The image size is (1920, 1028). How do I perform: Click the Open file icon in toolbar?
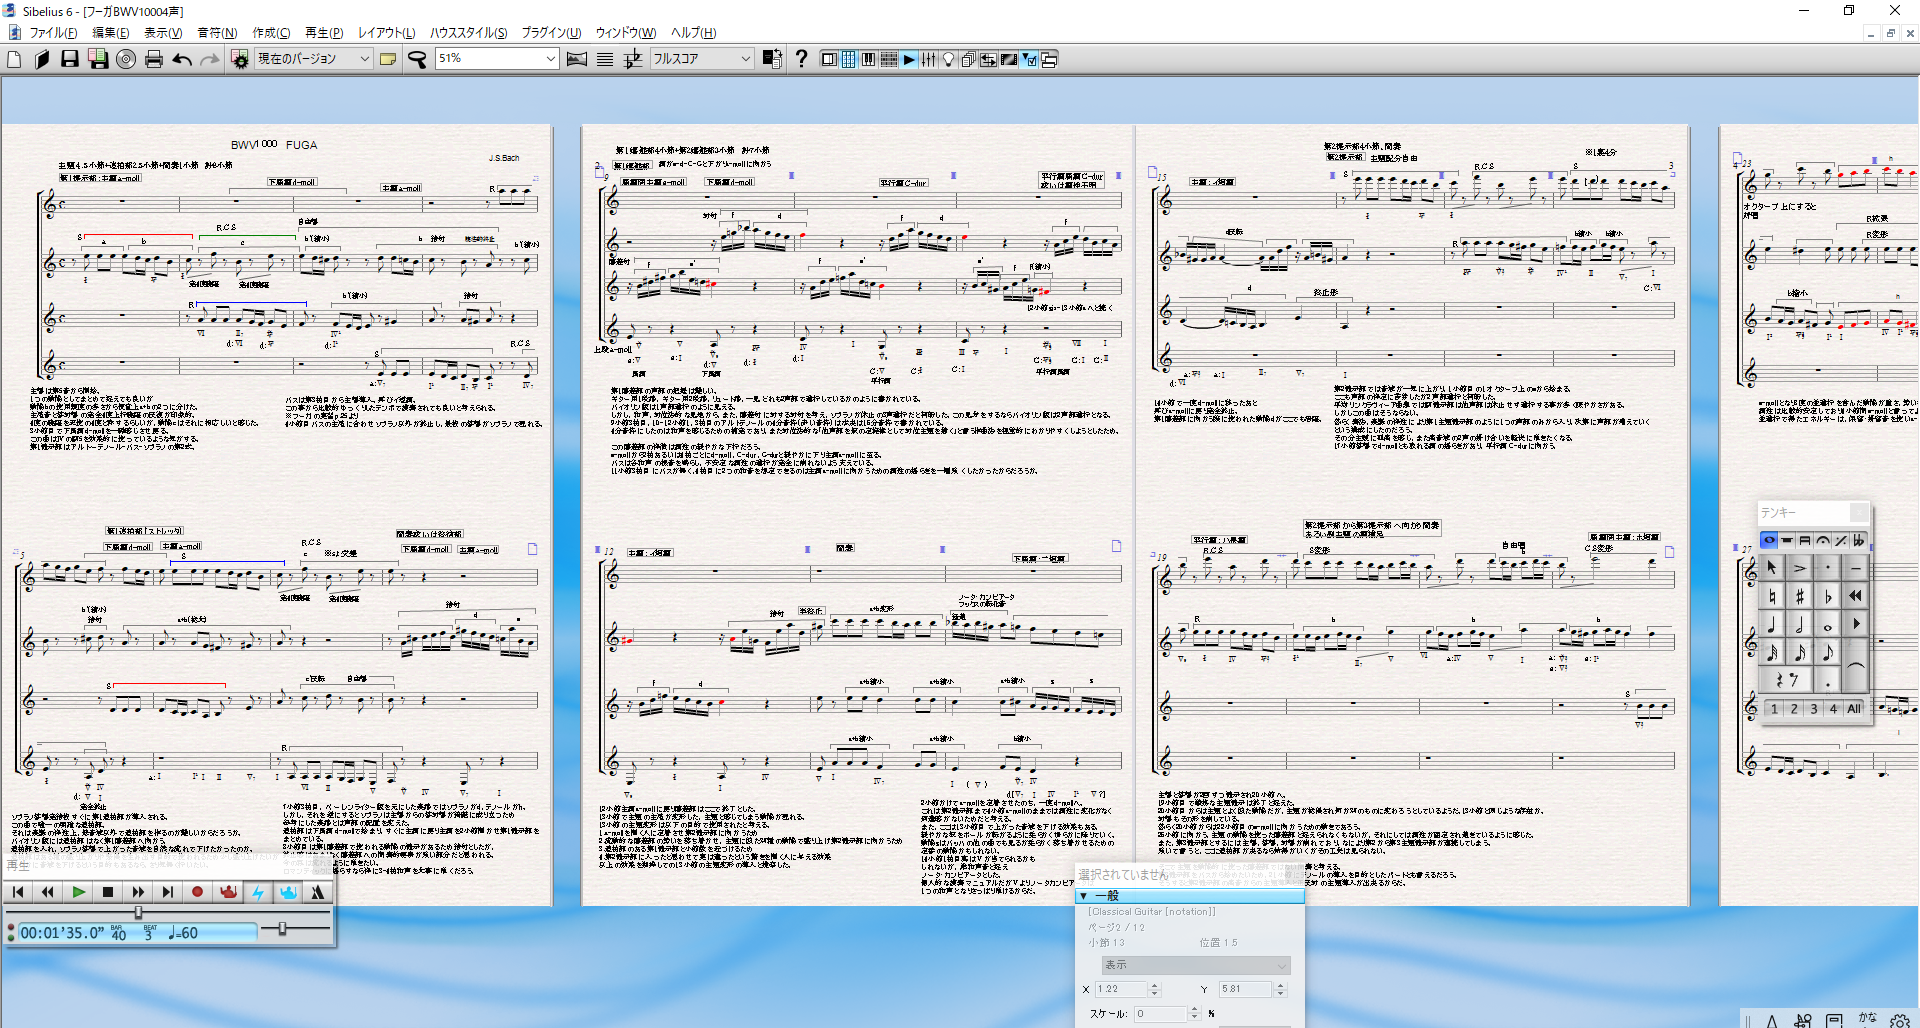(42, 59)
